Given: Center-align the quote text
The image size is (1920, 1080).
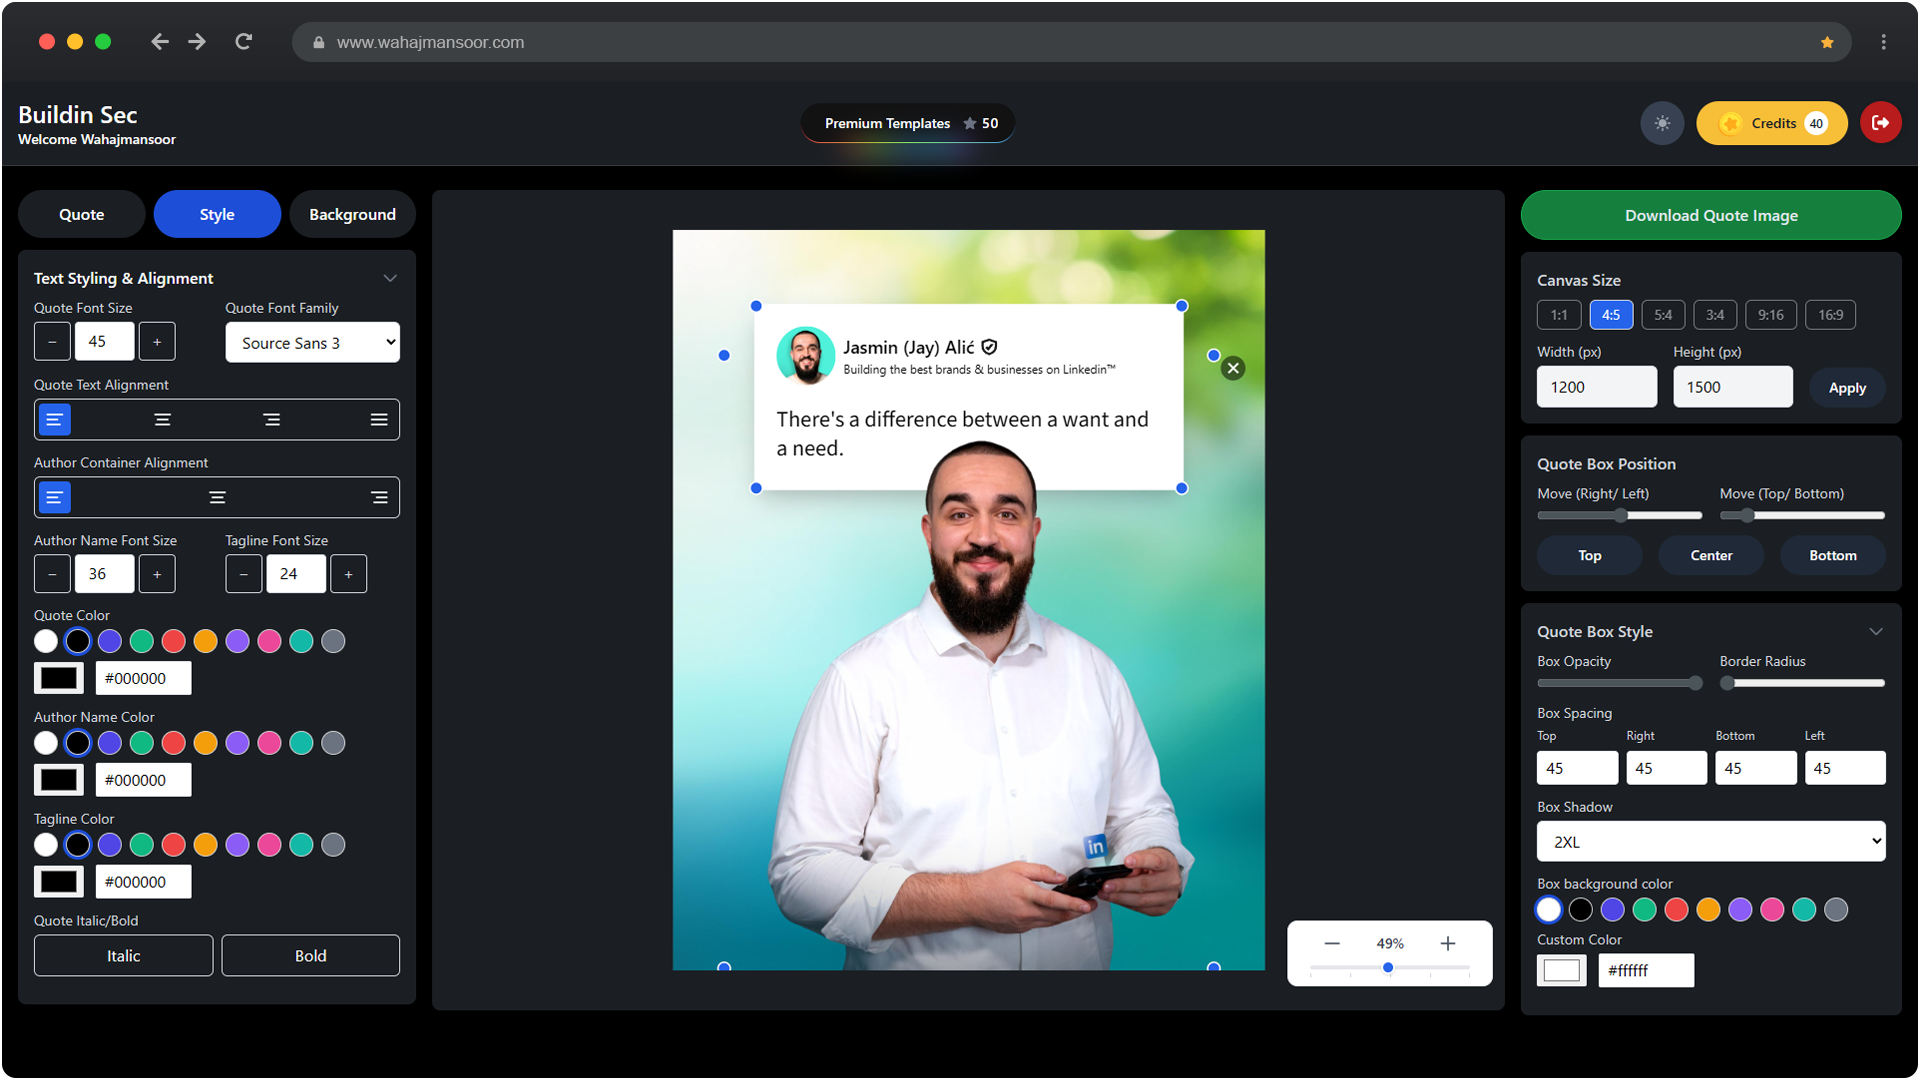Looking at the screenshot, I should [162, 420].
